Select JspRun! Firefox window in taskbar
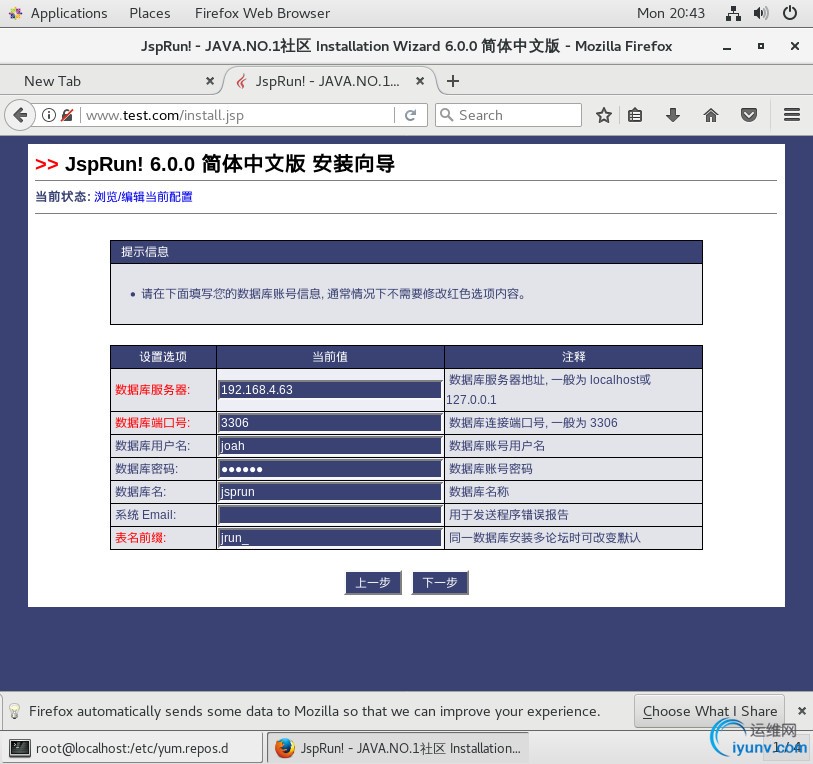813x764 pixels. pyautogui.click(x=398, y=748)
